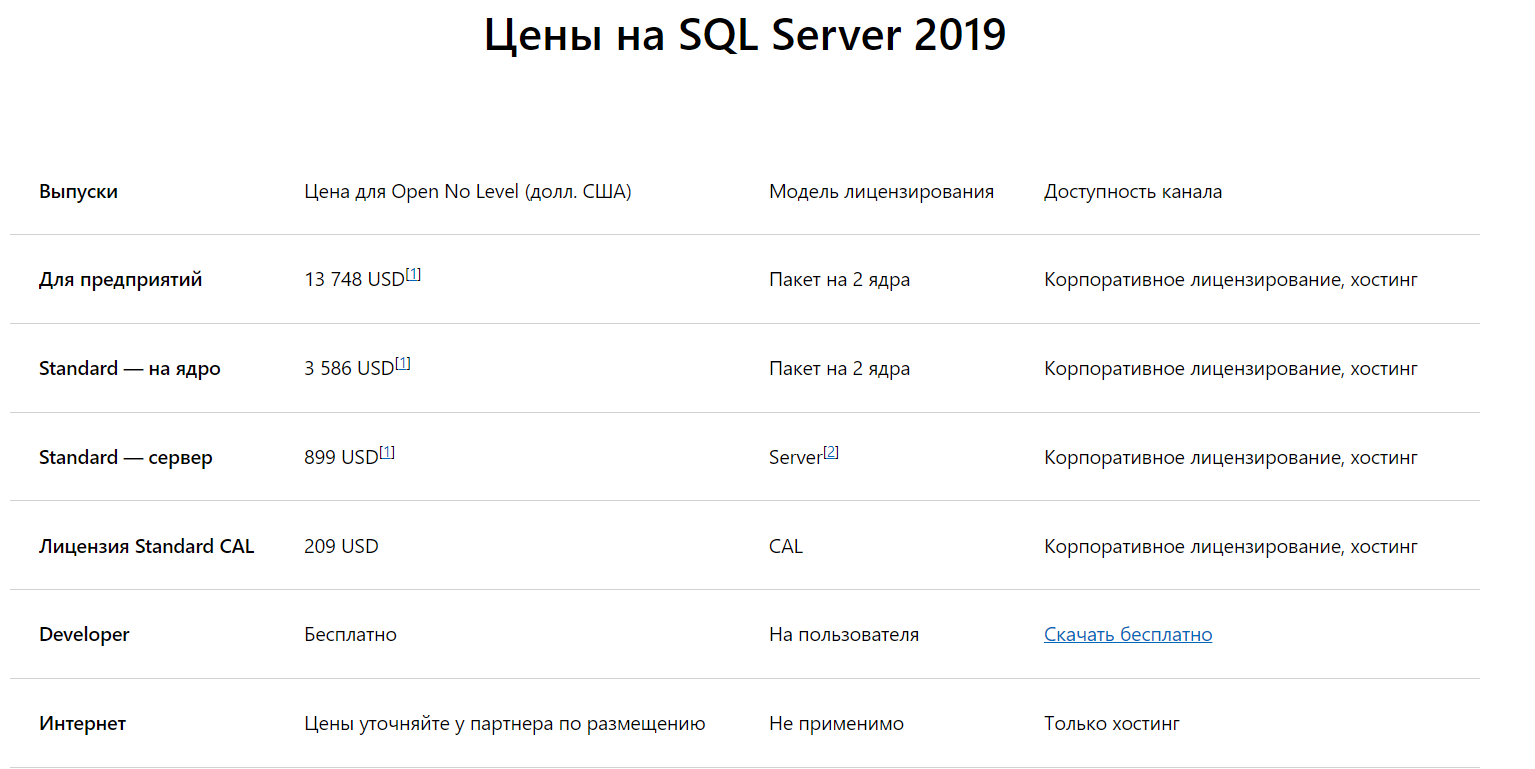Select the "Standard — сервер" edition name
Viewport: 1535px width, 769px height.
126,458
